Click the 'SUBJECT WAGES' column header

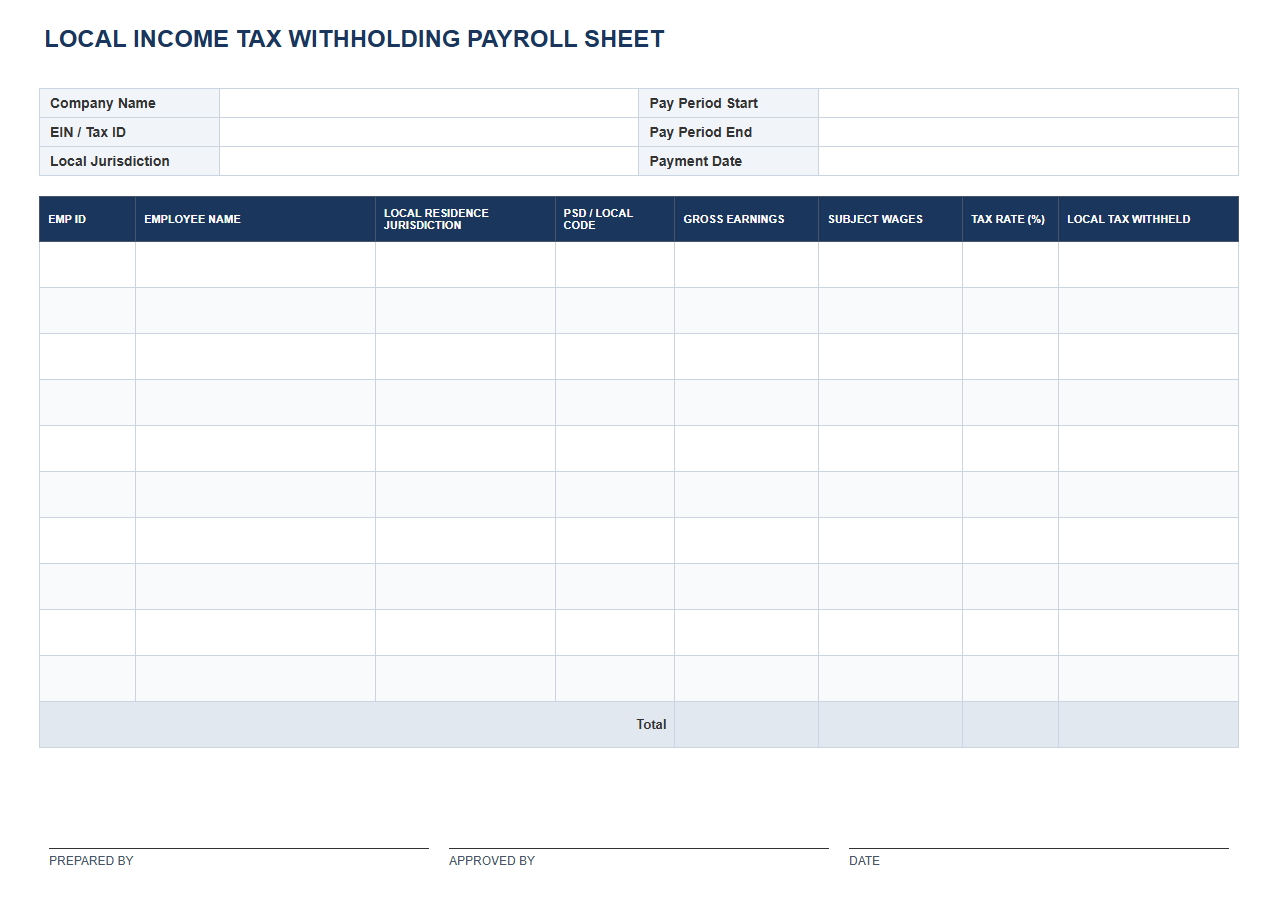pos(890,219)
